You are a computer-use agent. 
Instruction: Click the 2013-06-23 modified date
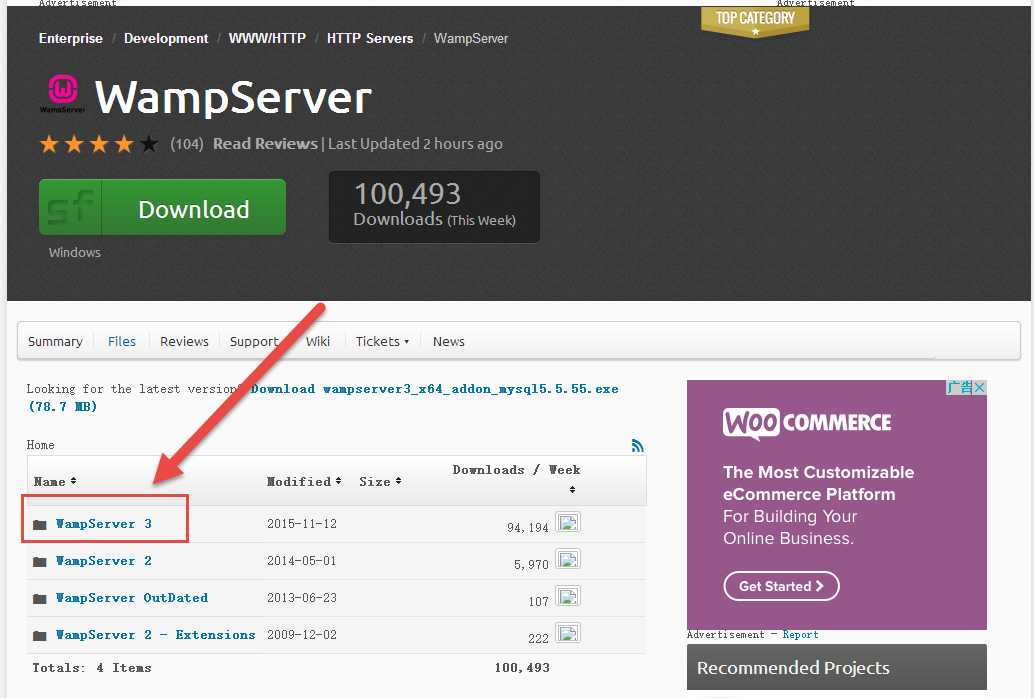302,598
